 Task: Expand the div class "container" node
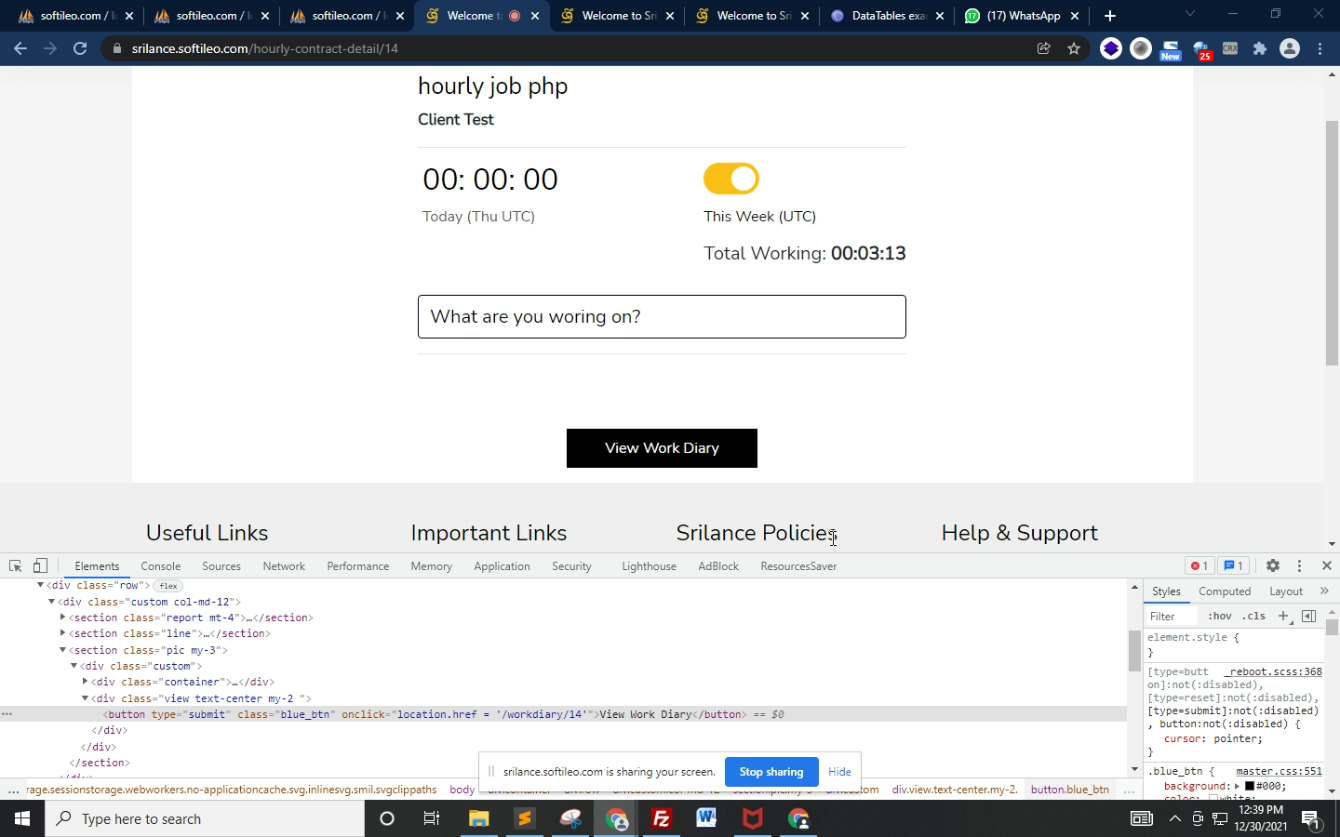pyautogui.click(x=85, y=682)
